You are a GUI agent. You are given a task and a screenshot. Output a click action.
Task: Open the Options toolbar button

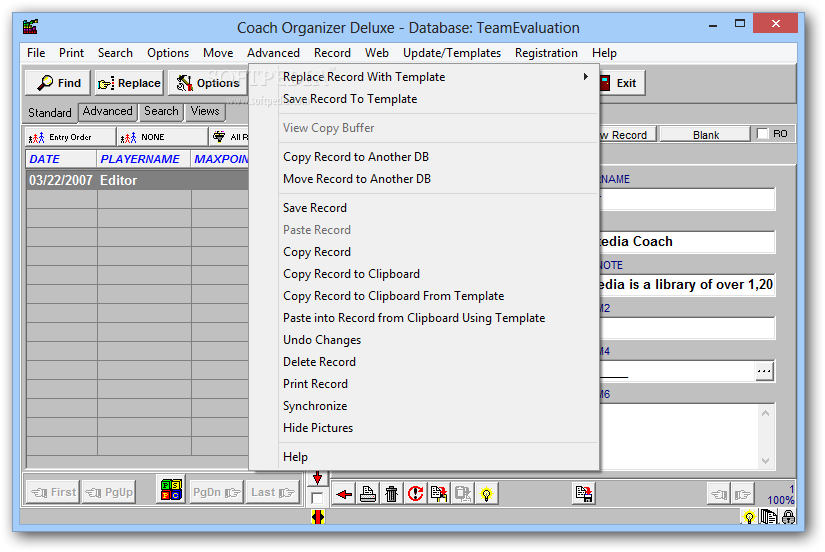[x=208, y=83]
